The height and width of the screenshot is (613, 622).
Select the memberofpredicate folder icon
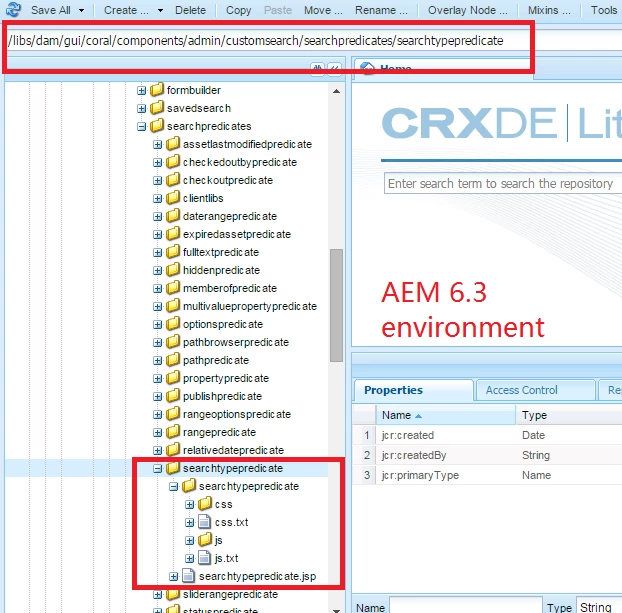(173, 288)
